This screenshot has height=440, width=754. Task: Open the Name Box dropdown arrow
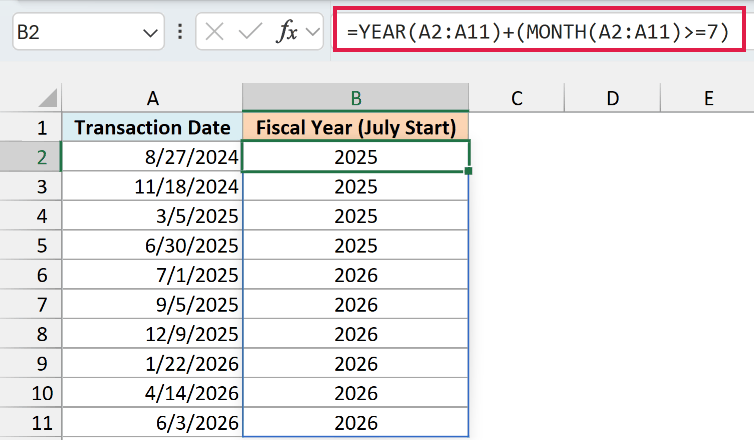151,33
